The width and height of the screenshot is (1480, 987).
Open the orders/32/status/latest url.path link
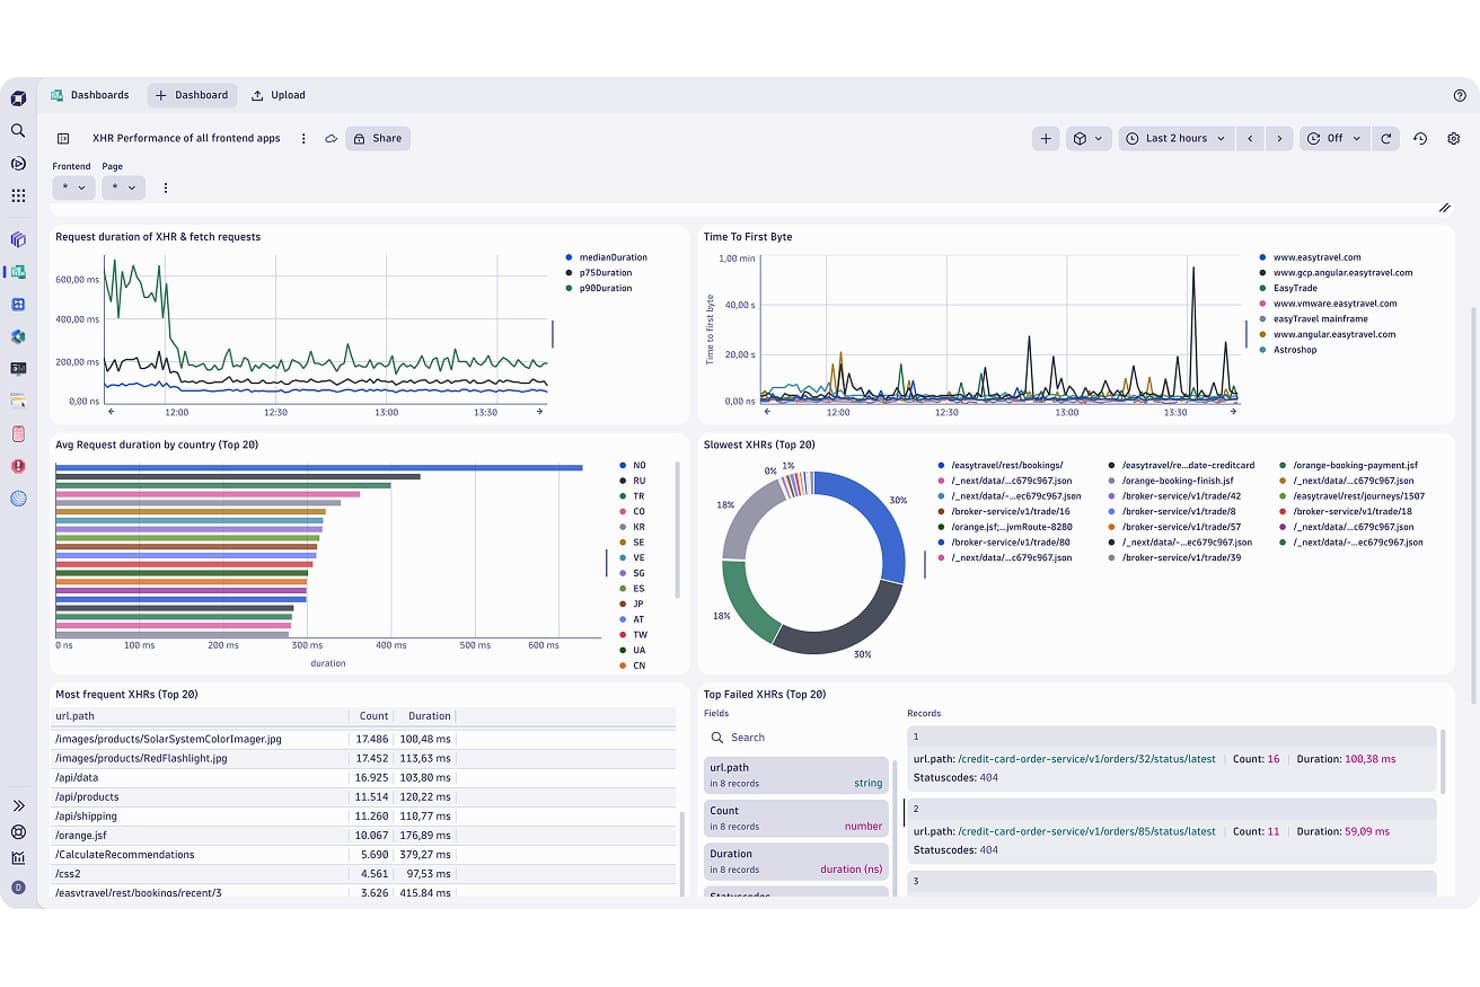coord(1086,759)
